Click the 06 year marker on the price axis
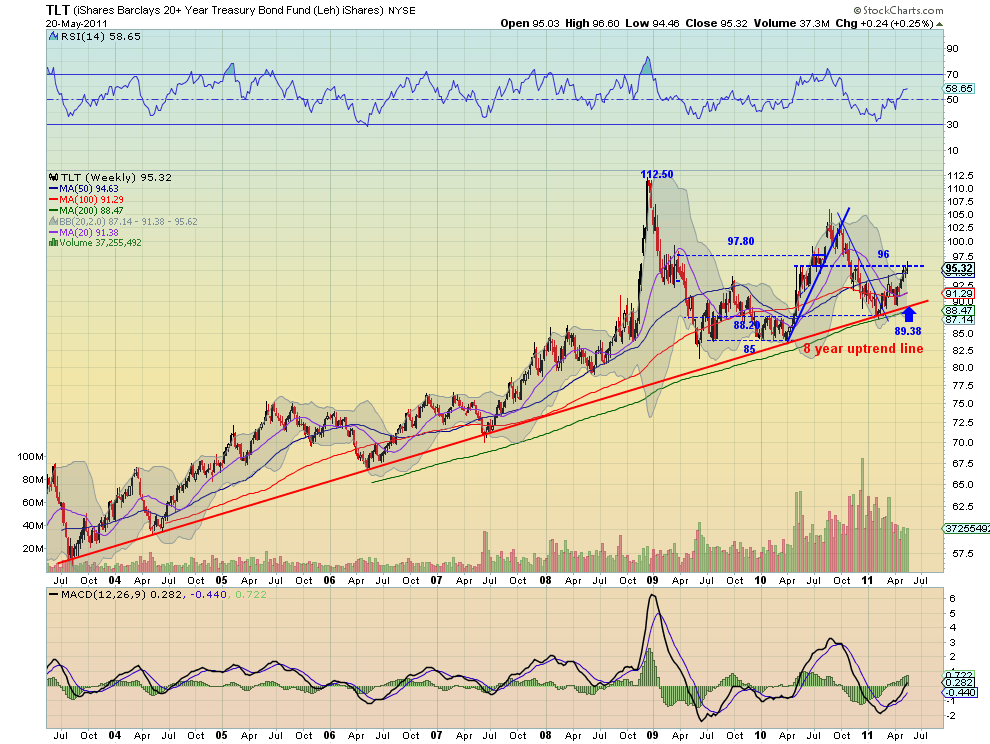Screen dimensions: 990x744 (x=329, y=580)
